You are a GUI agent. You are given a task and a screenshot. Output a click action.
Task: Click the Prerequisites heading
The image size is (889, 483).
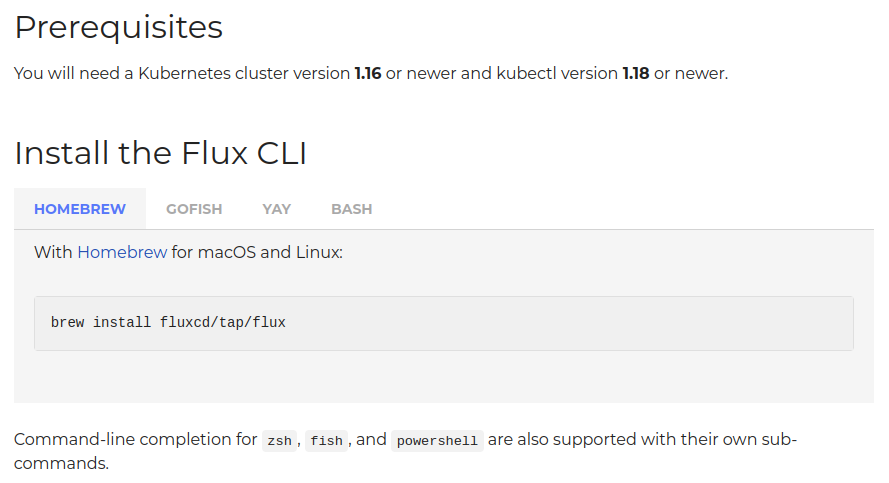118,28
